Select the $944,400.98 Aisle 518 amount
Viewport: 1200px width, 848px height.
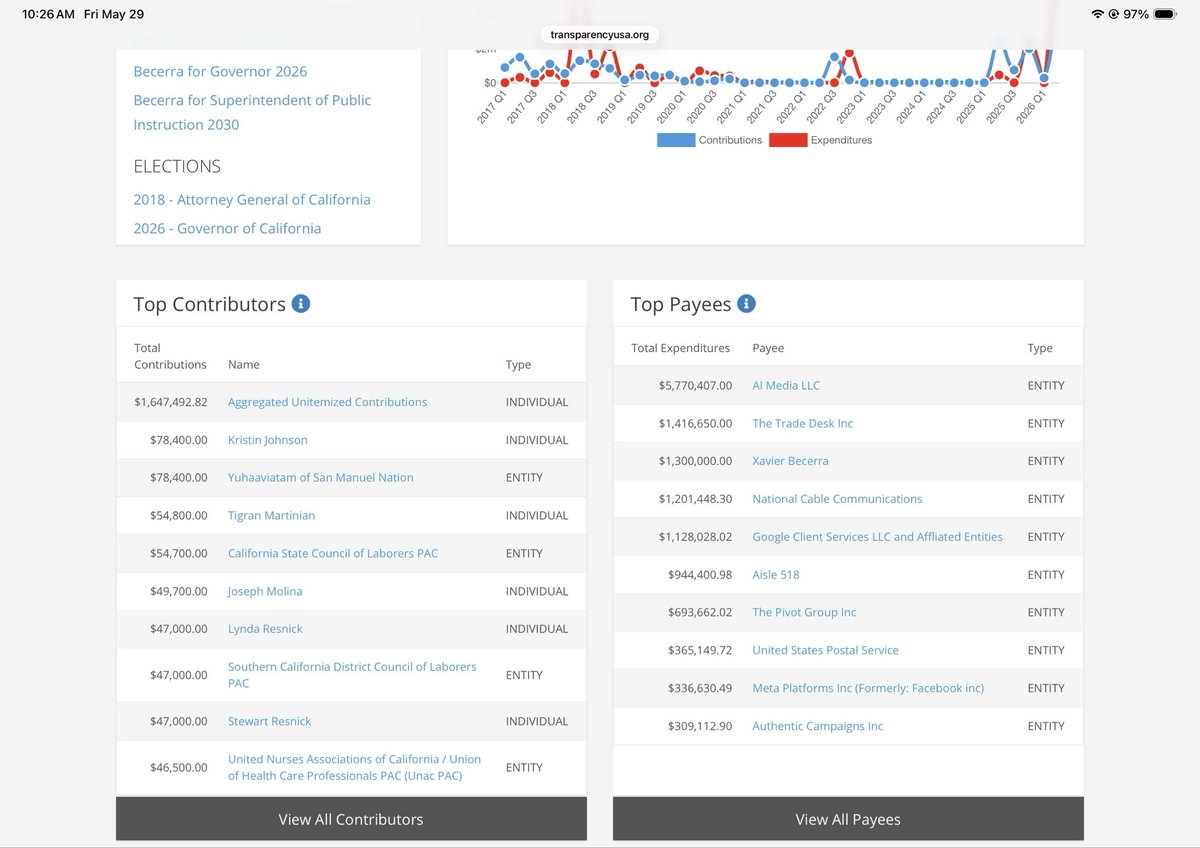(x=700, y=575)
